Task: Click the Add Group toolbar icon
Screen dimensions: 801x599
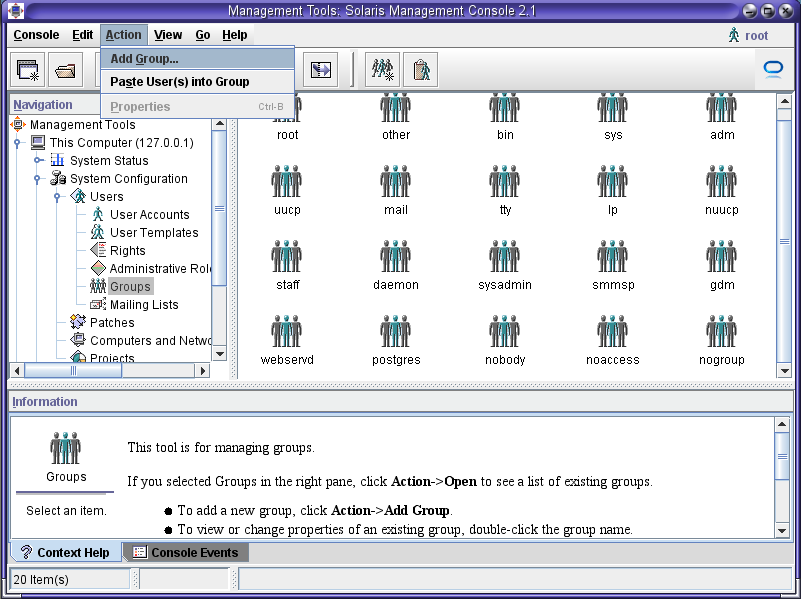Action: click(x=383, y=70)
